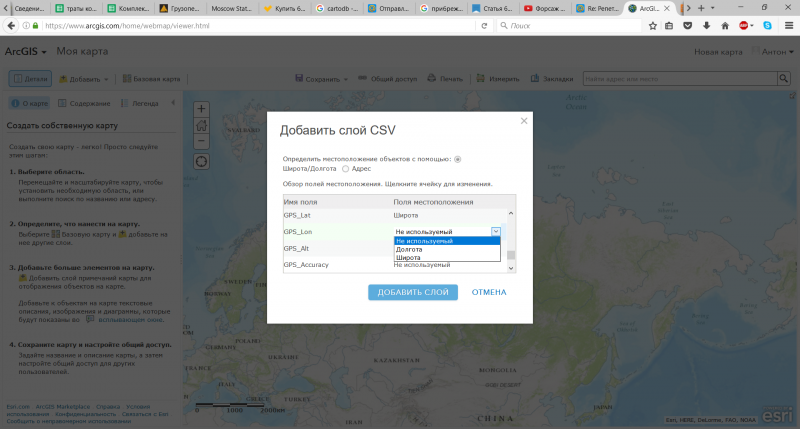The width and height of the screenshot is (800, 429).
Task: Switch to the Легенда tab
Action: pos(139,102)
